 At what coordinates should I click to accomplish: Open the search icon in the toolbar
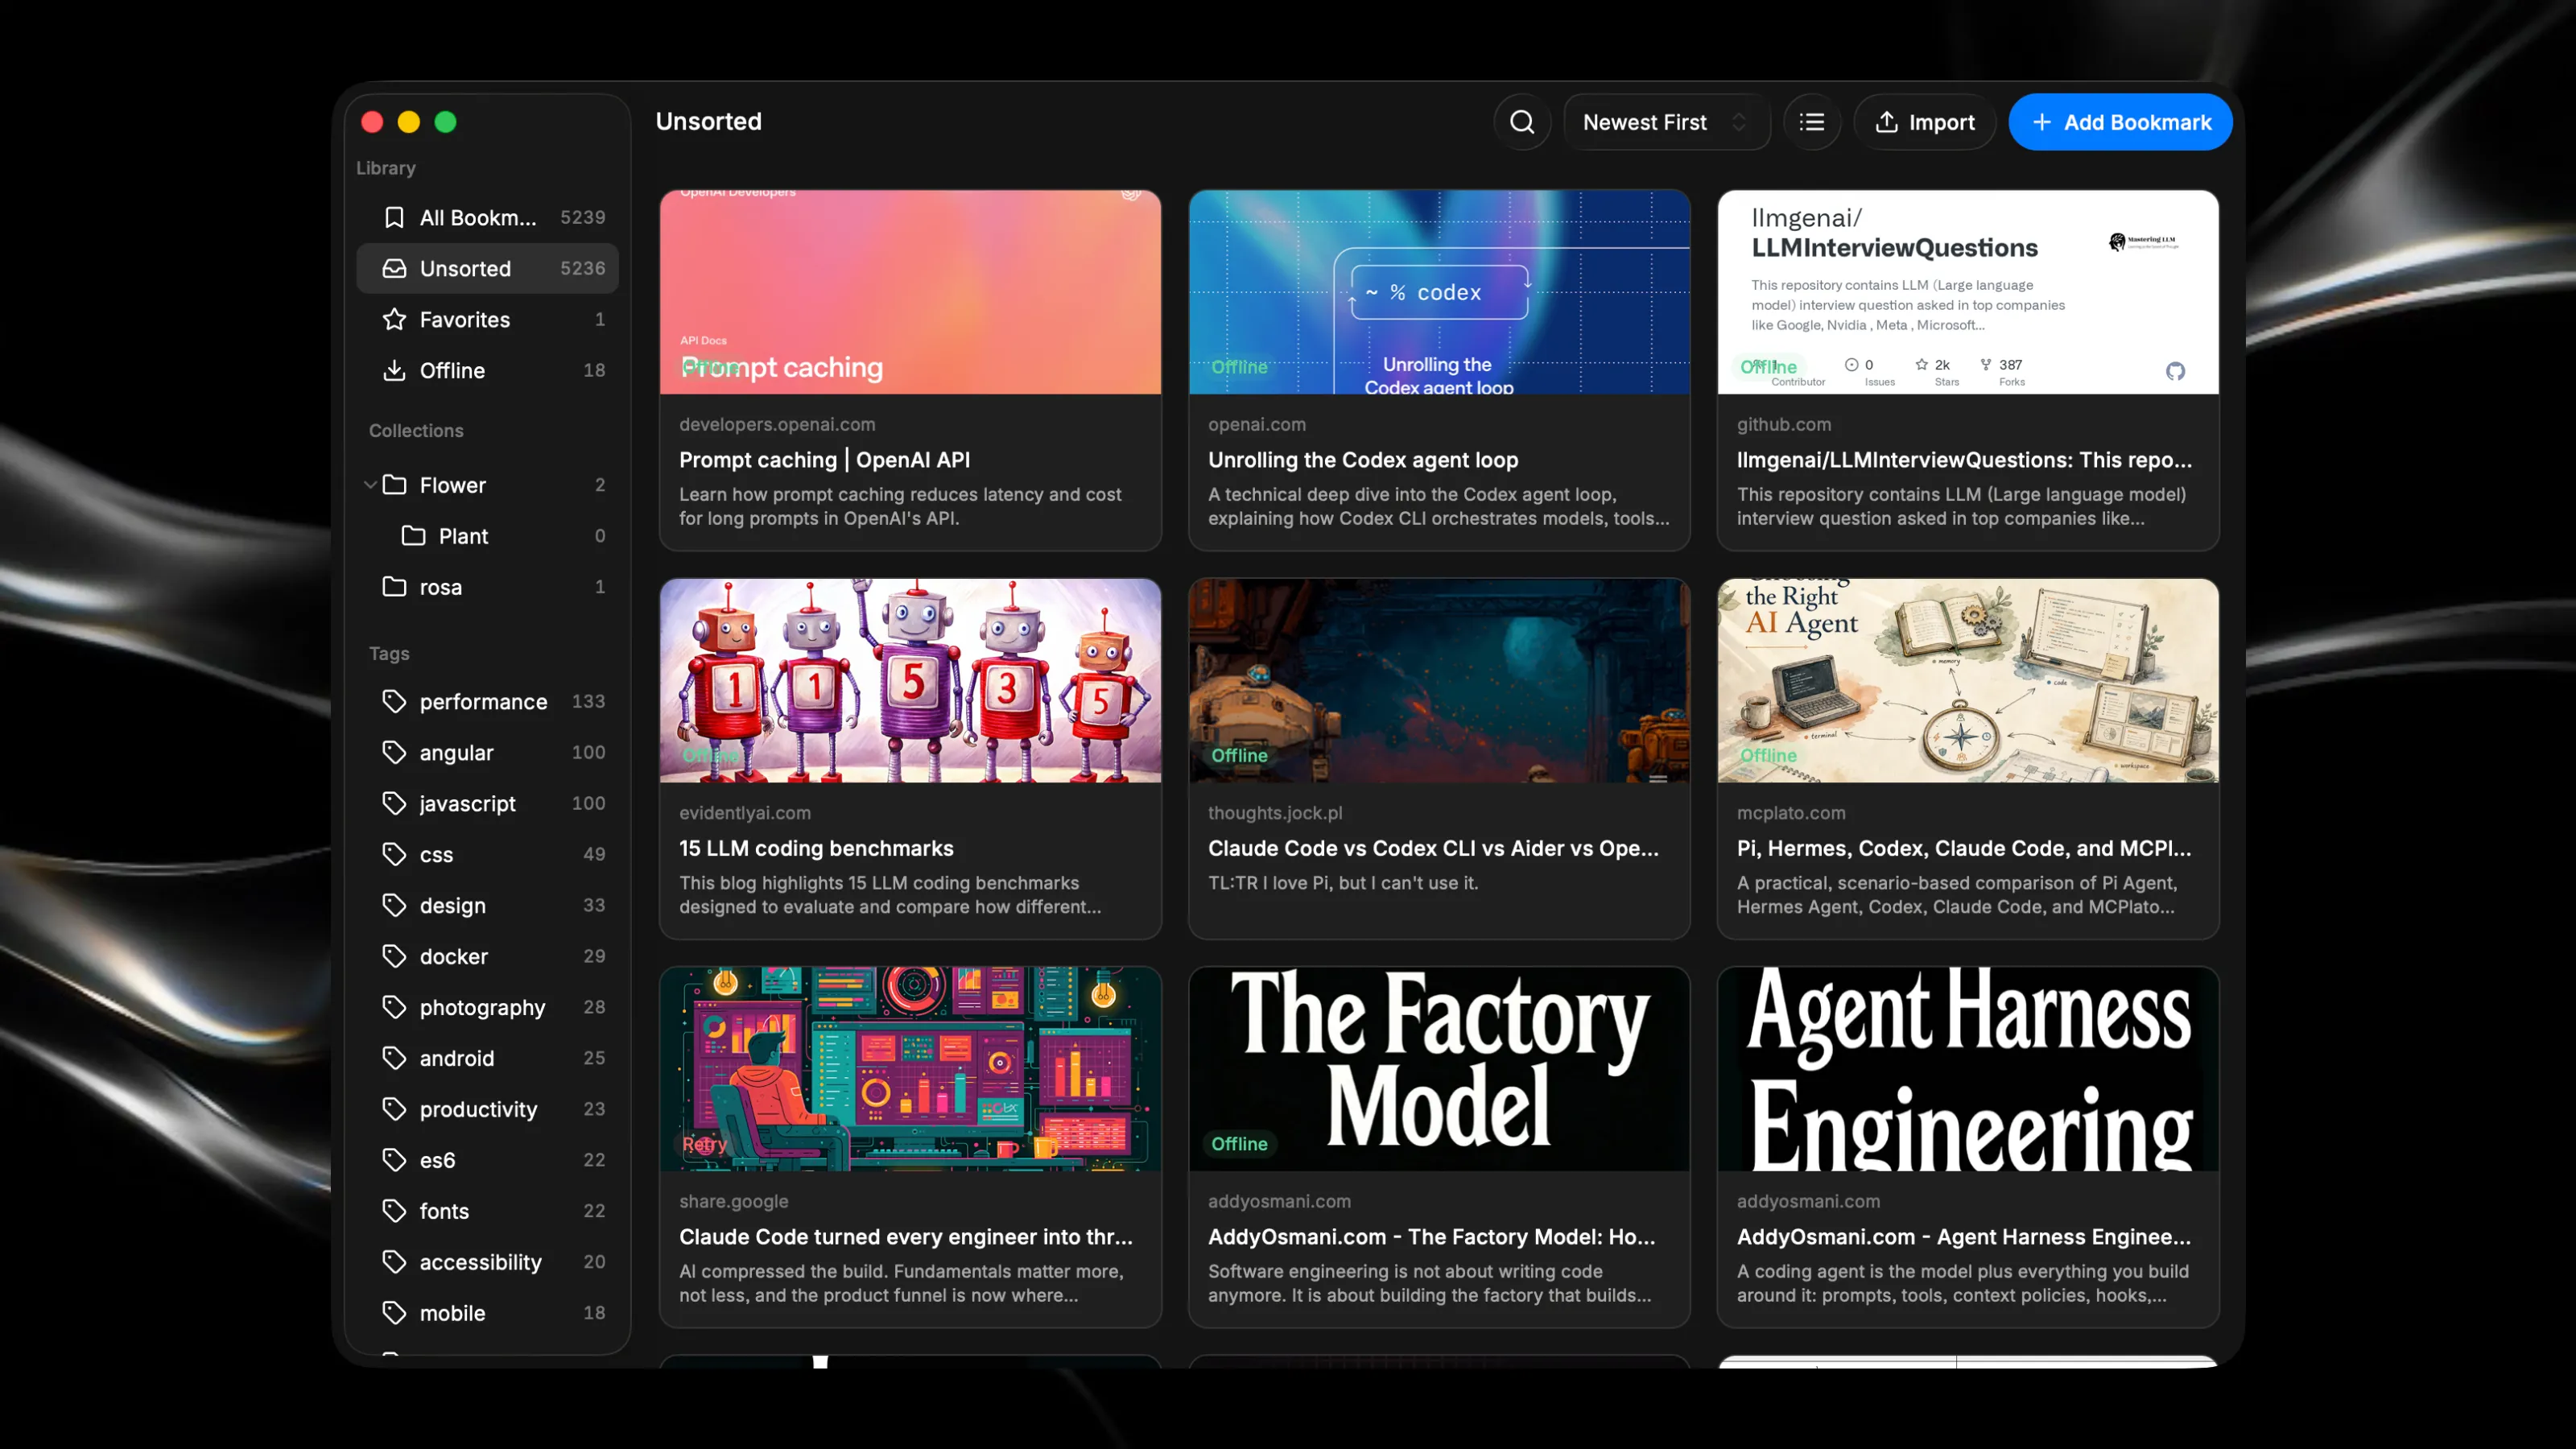point(1522,122)
